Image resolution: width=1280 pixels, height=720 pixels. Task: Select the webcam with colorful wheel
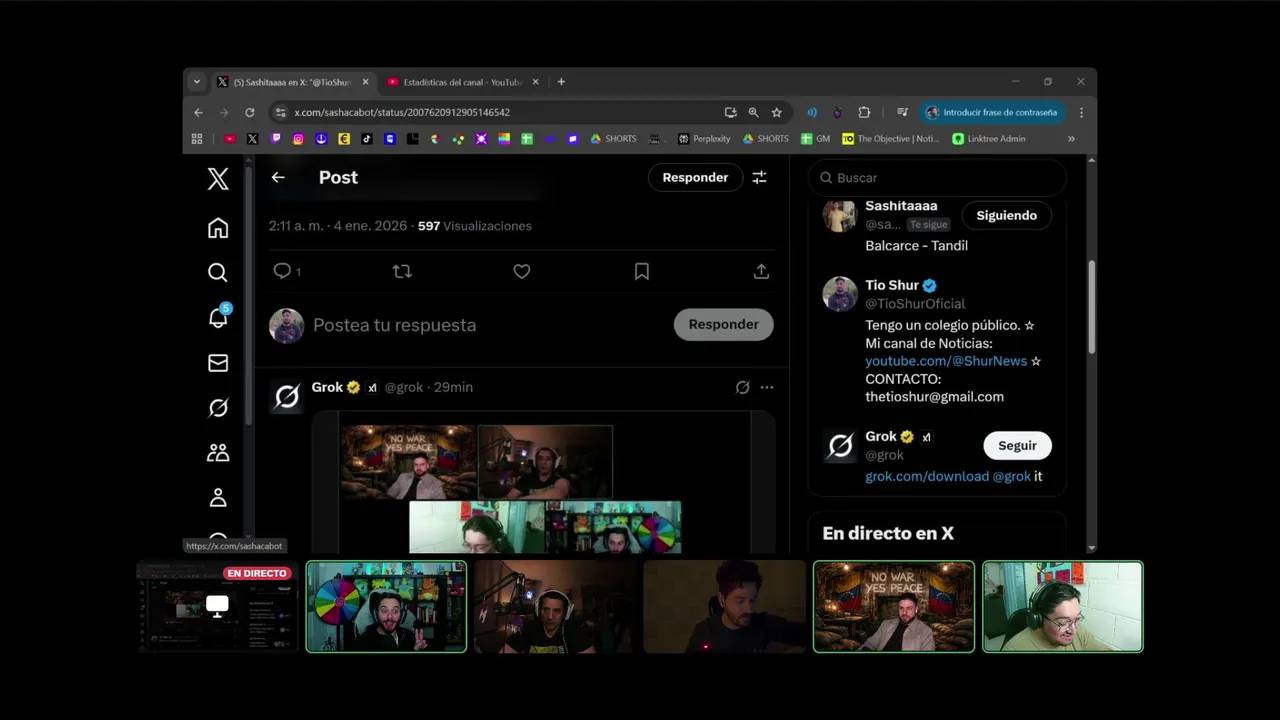[386, 607]
